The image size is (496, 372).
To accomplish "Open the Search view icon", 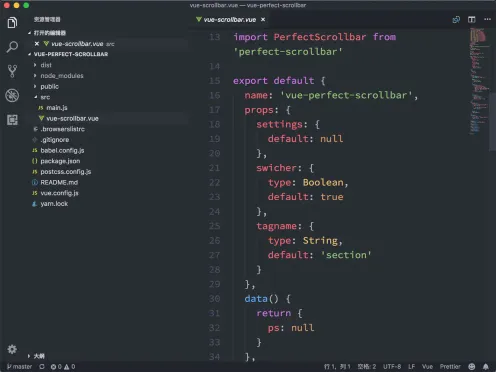I will tap(12, 47).
